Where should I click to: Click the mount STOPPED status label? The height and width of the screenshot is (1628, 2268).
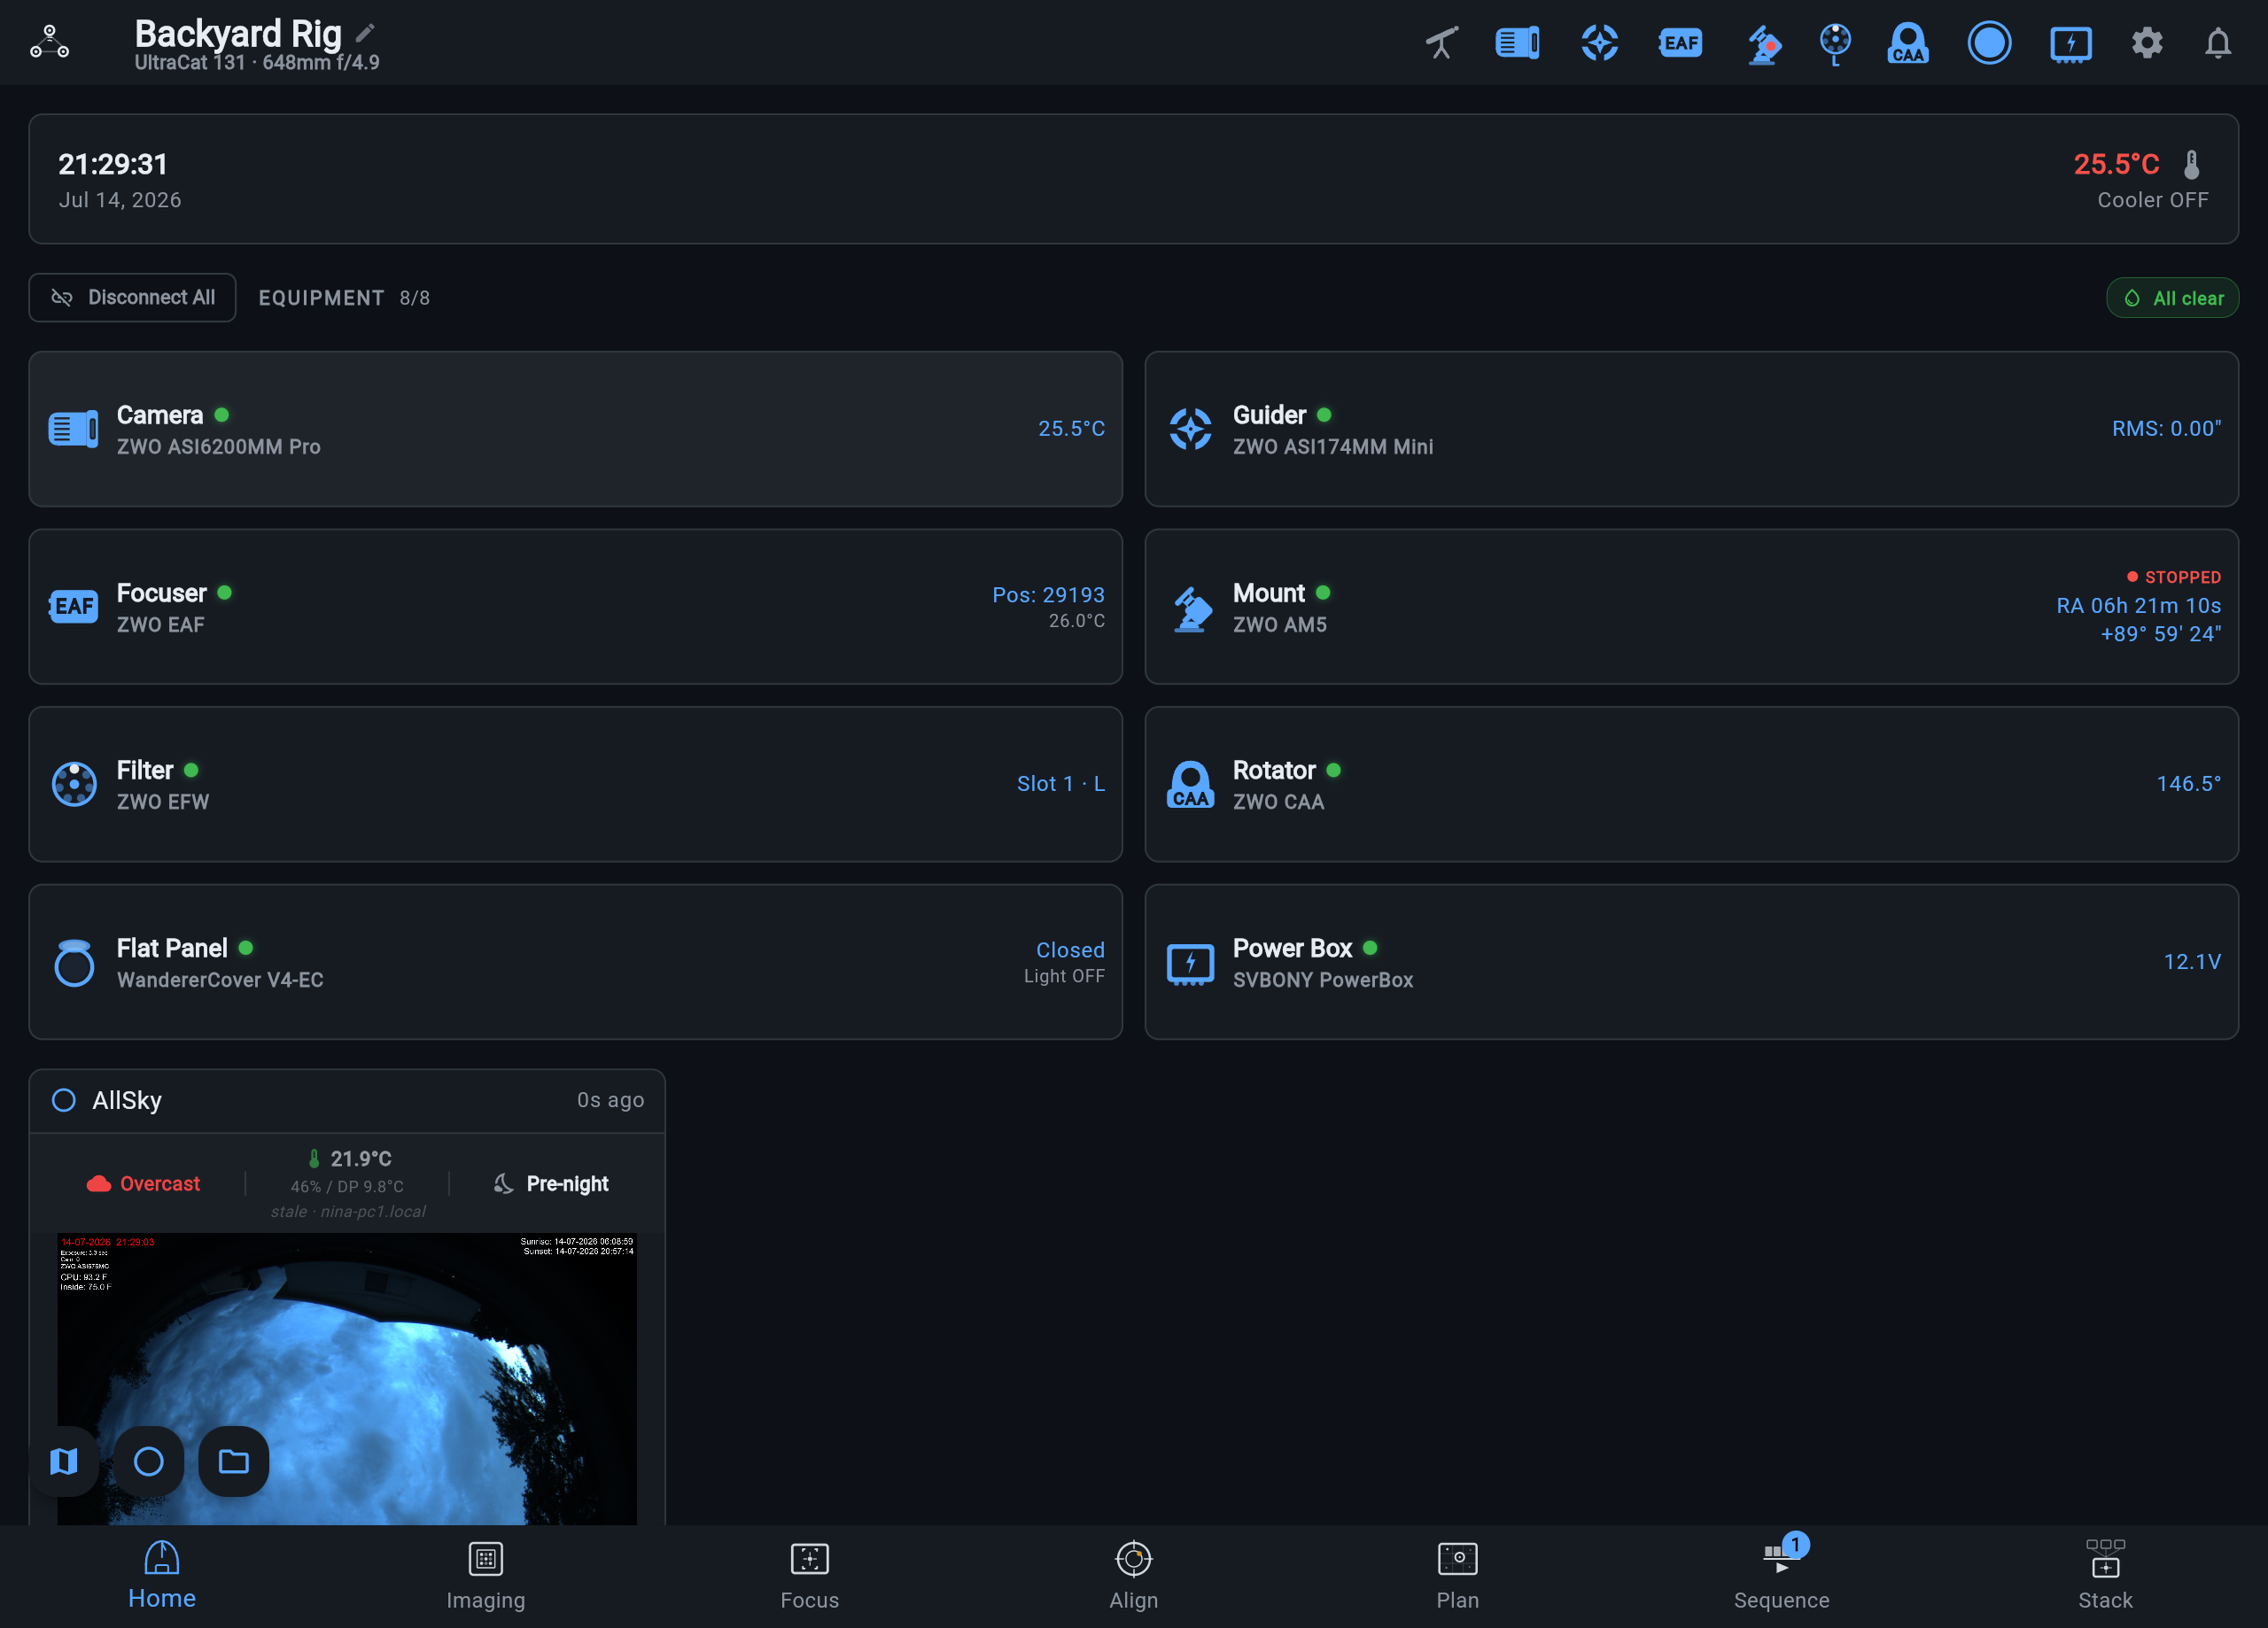click(2174, 577)
